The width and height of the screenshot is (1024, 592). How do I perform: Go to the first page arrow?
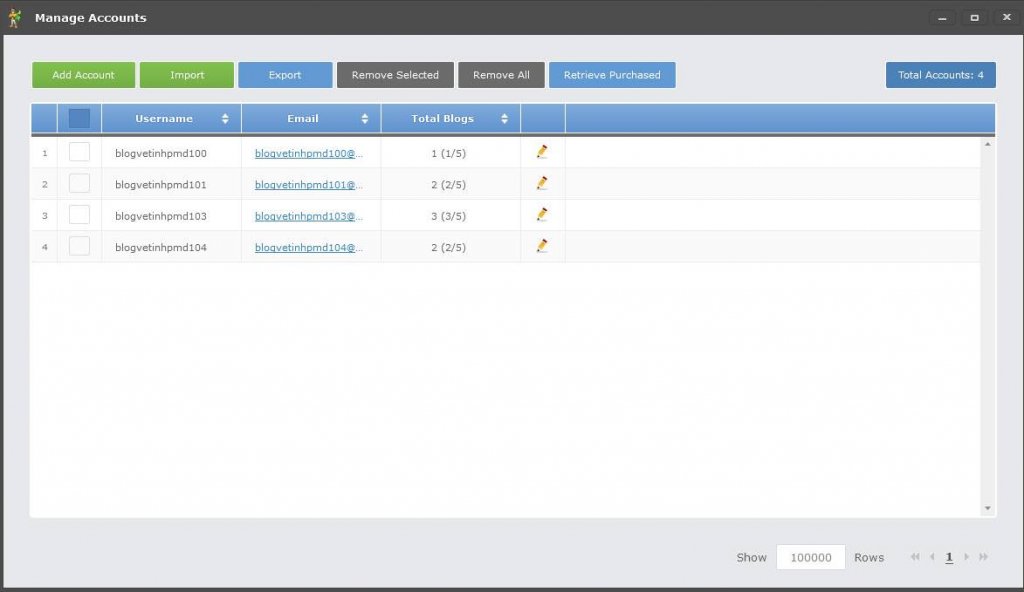point(915,557)
